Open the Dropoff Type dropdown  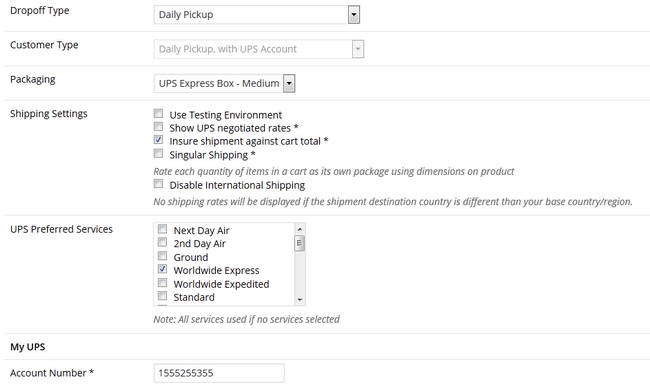257,15
